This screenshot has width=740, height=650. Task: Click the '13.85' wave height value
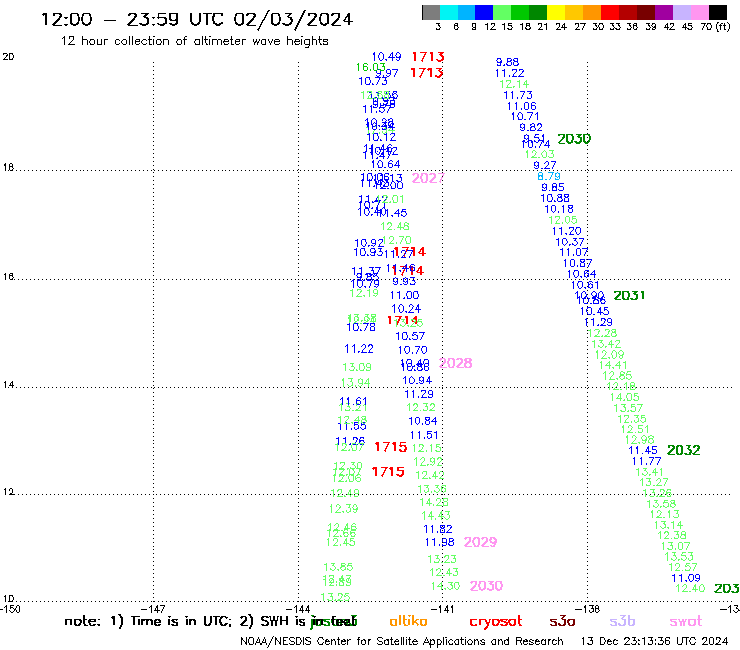point(338,567)
